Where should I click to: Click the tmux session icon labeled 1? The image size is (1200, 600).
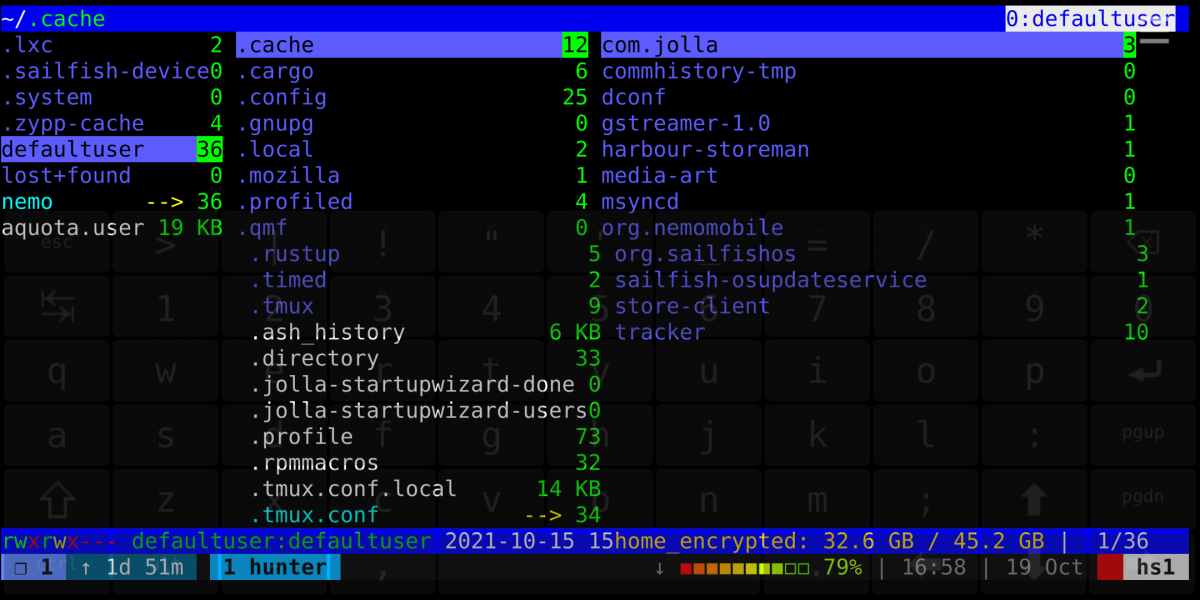33,568
